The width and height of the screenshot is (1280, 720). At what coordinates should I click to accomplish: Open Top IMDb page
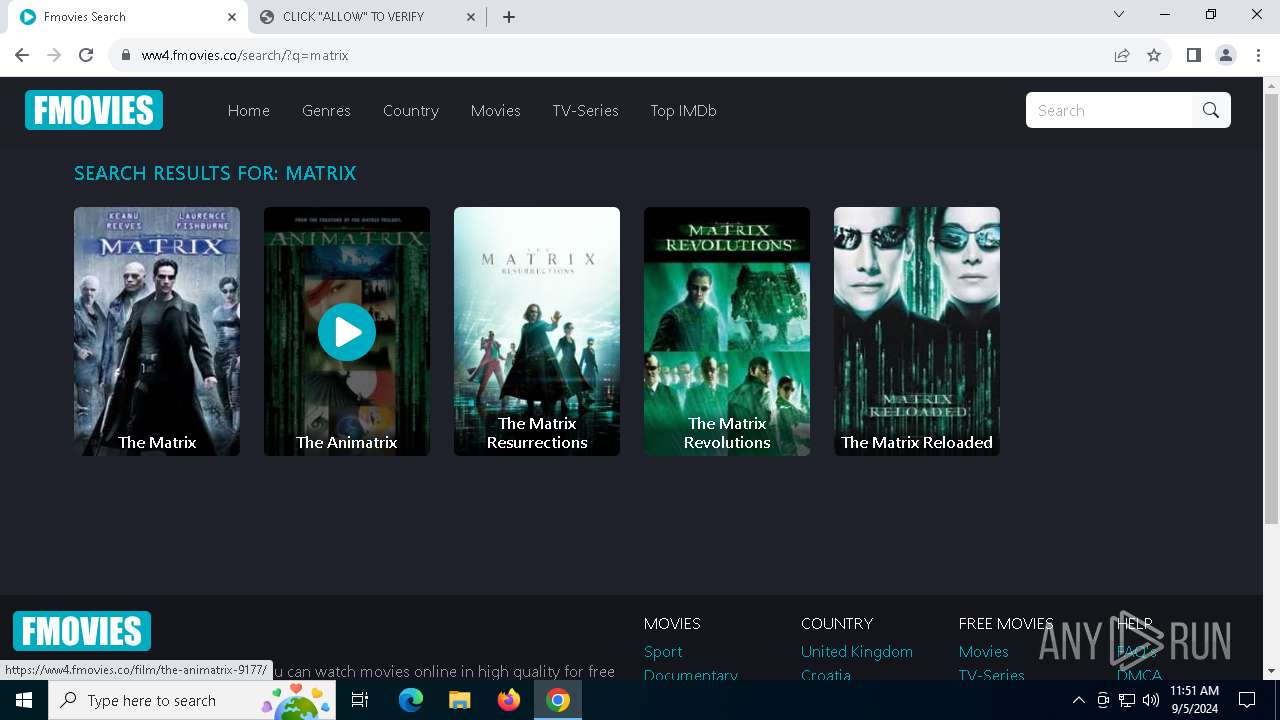point(683,111)
